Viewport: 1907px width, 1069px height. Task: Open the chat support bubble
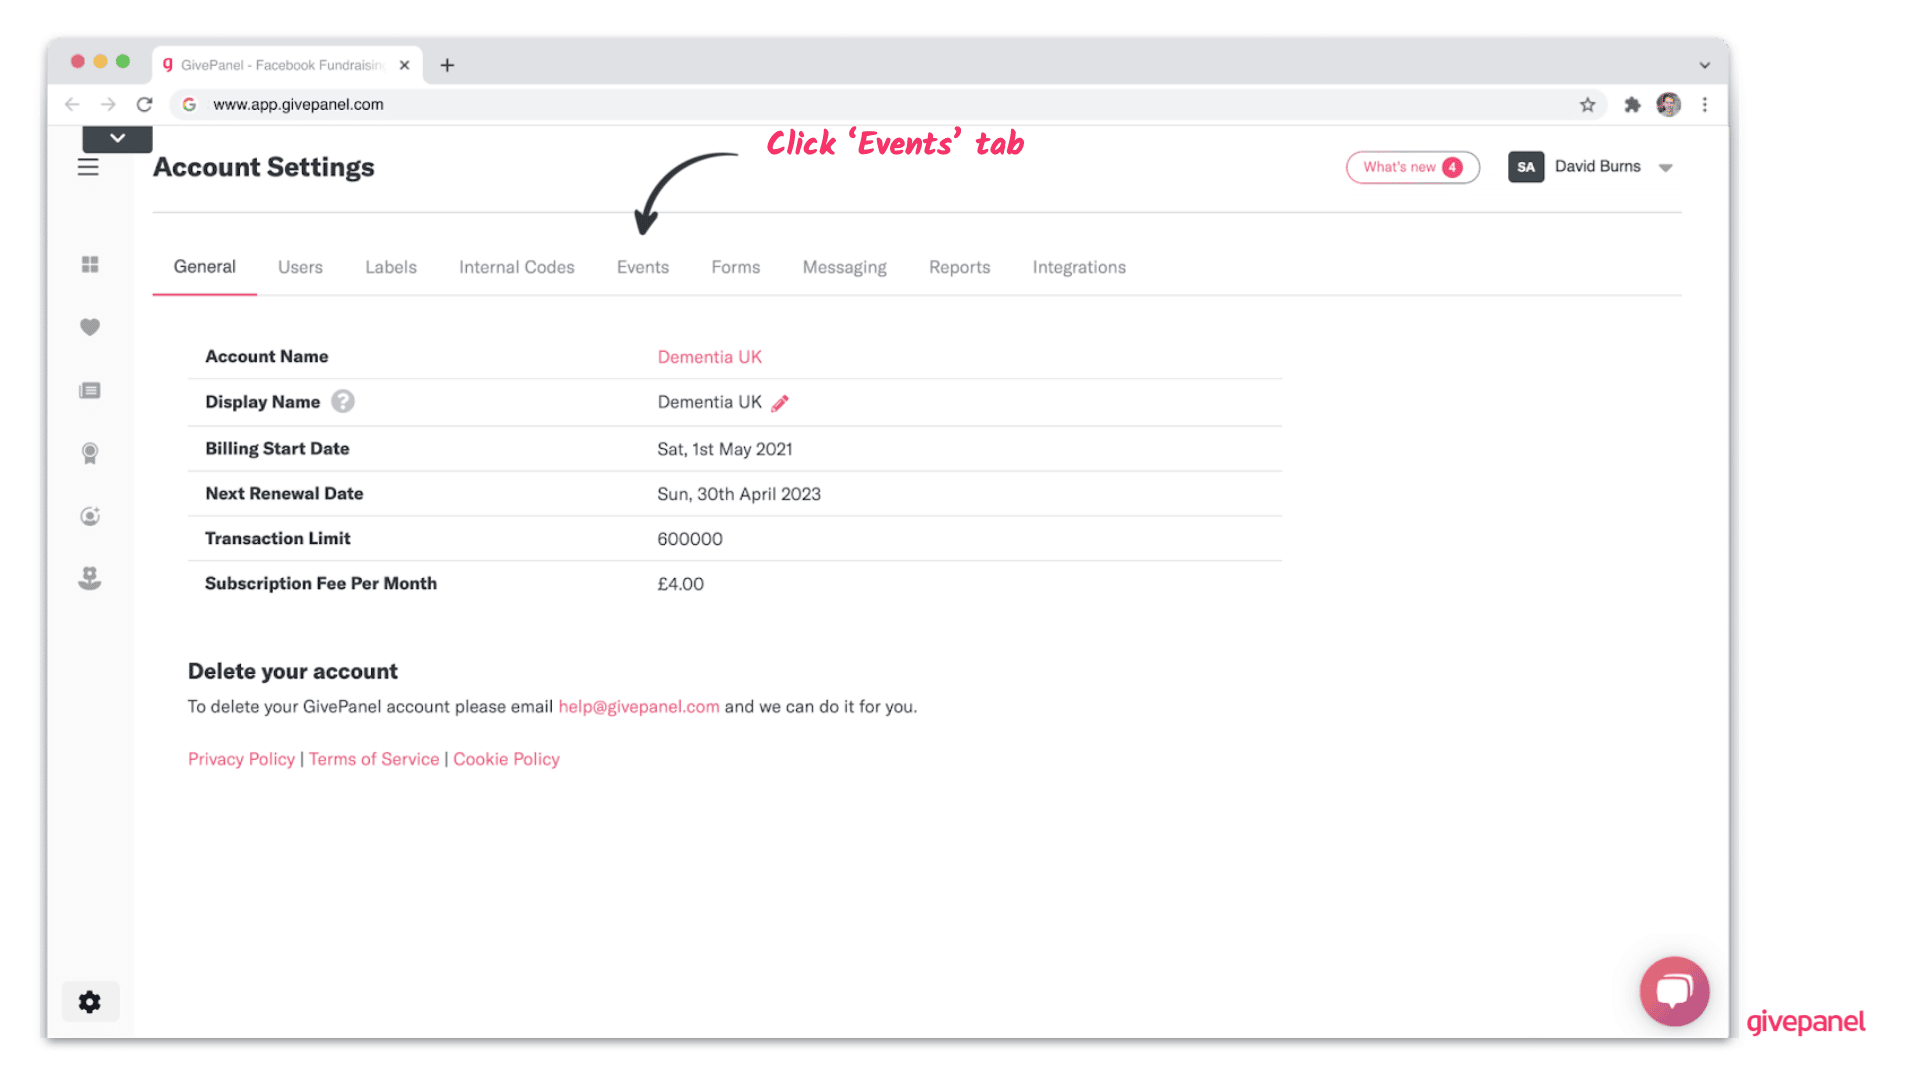[x=1674, y=991]
